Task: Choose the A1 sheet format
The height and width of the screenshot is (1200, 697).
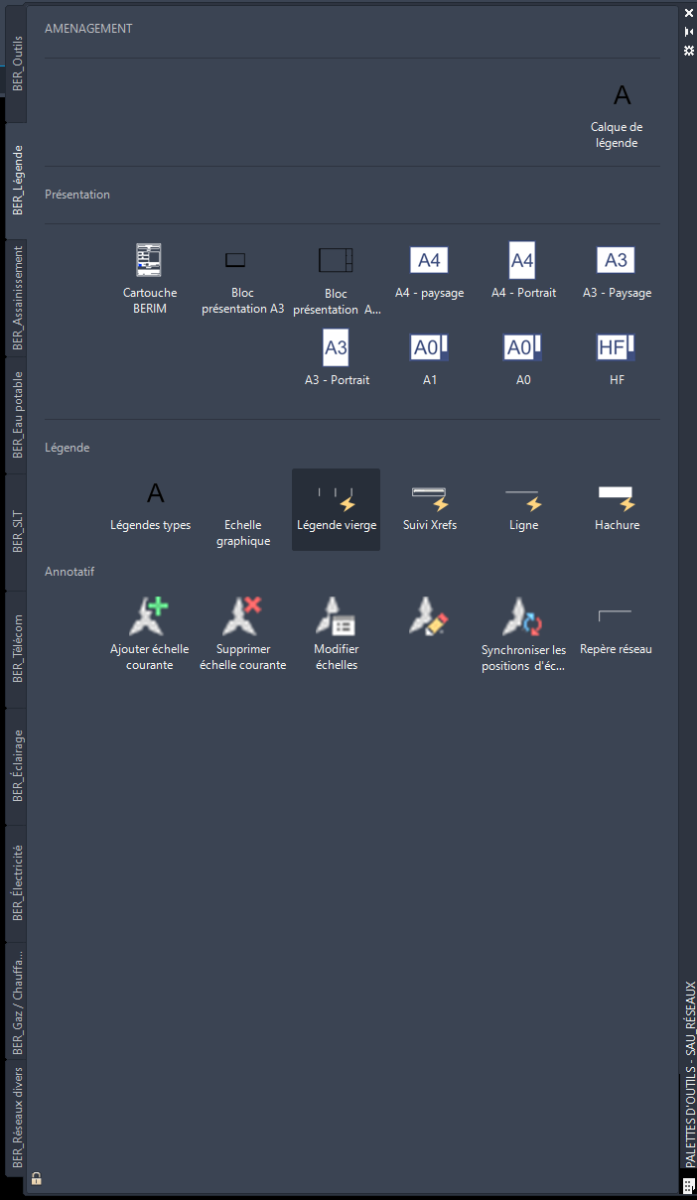Action: [x=429, y=359]
